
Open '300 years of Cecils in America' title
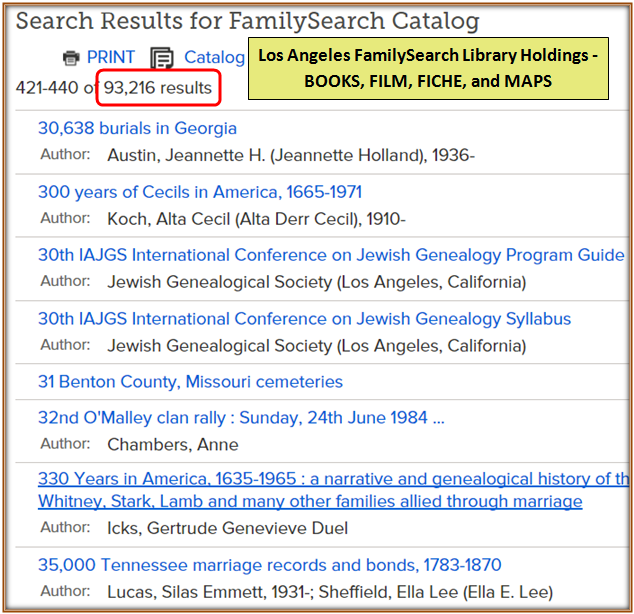click(x=199, y=192)
